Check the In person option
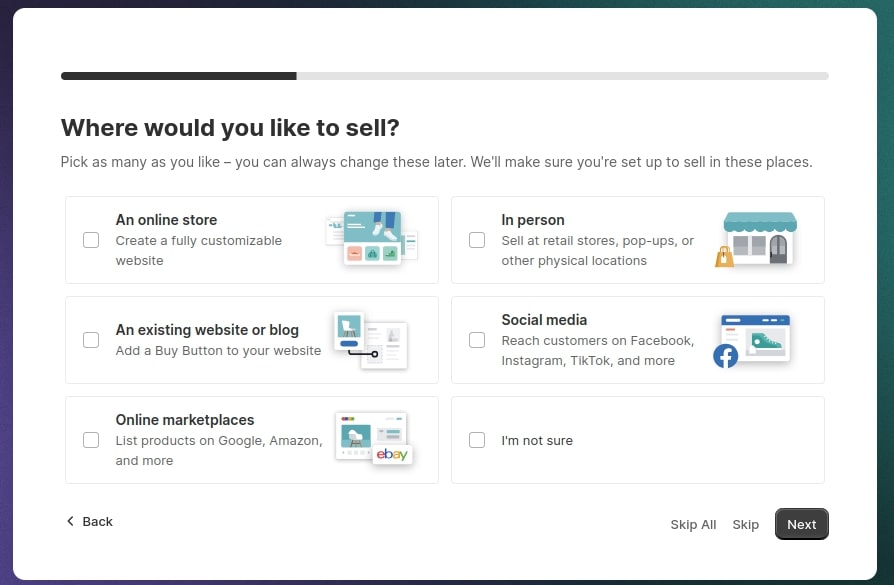894x585 pixels. tap(477, 240)
